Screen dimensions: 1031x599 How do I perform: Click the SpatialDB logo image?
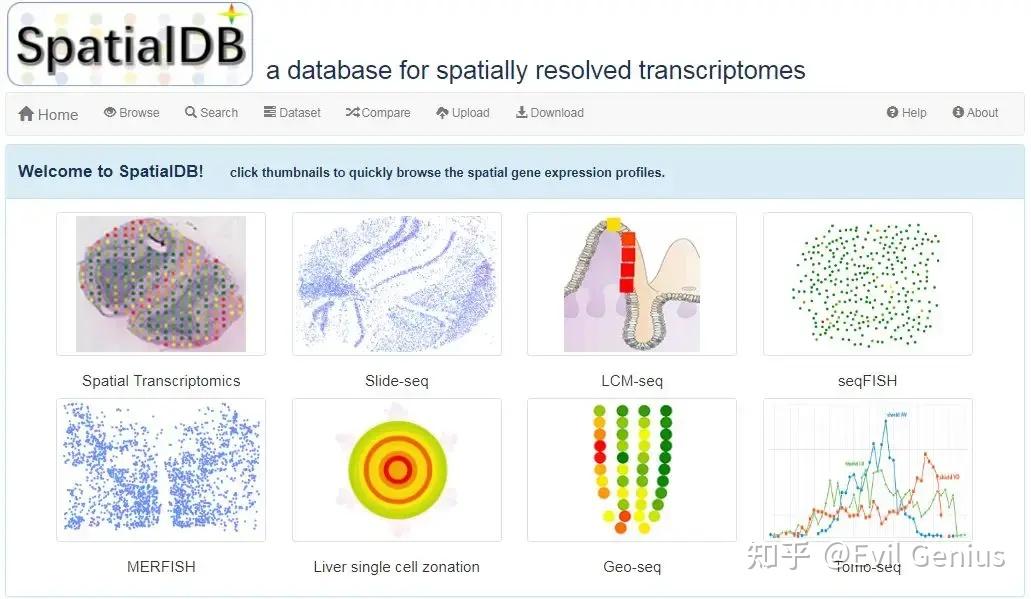tap(130, 44)
